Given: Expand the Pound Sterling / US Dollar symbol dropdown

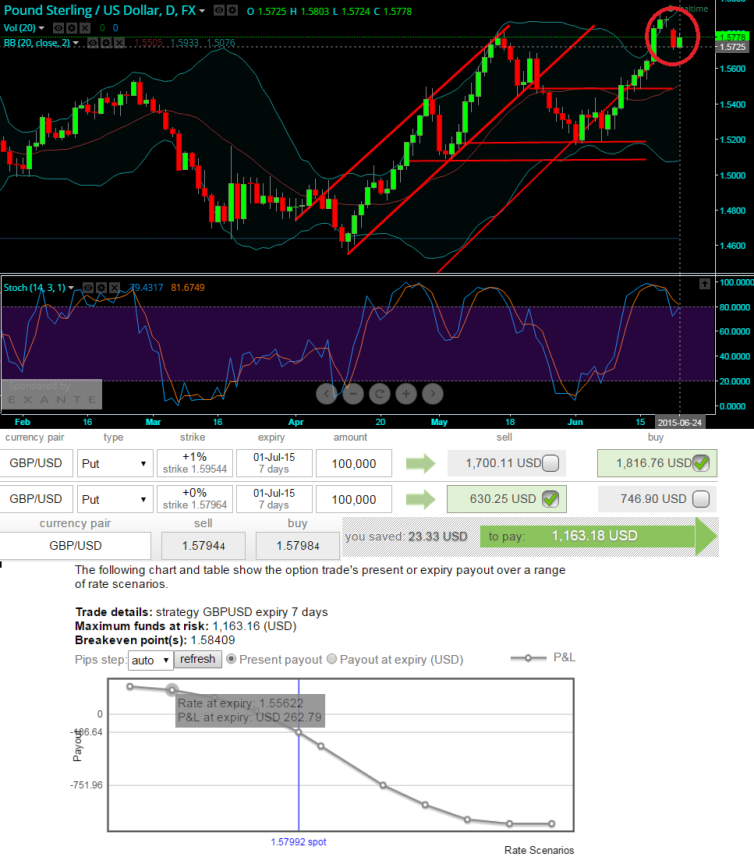Looking at the screenshot, I should [x=202, y=11].
